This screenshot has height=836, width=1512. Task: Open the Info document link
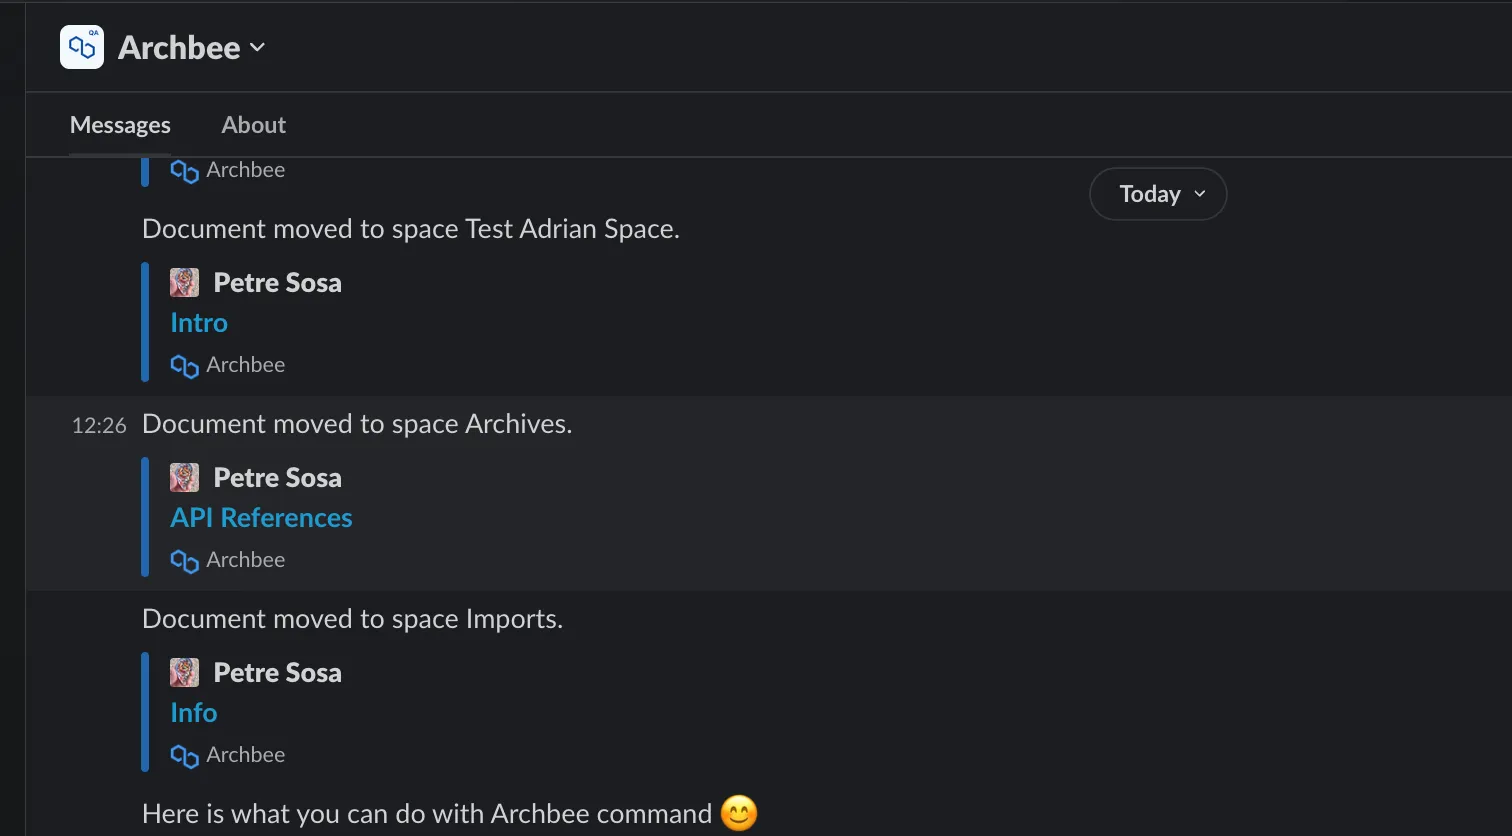coord(194,713)
